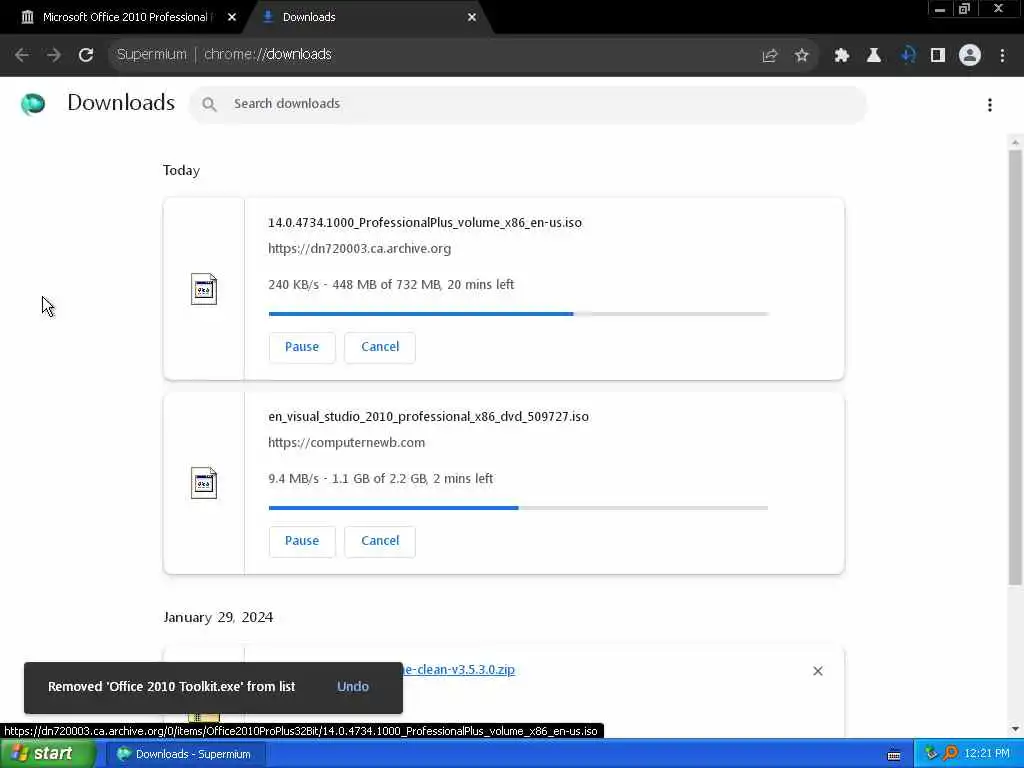Screen dimensions: 1024x768
Task: Open the Windows start button
Action: pyautogui.click(x=47, y=754)
